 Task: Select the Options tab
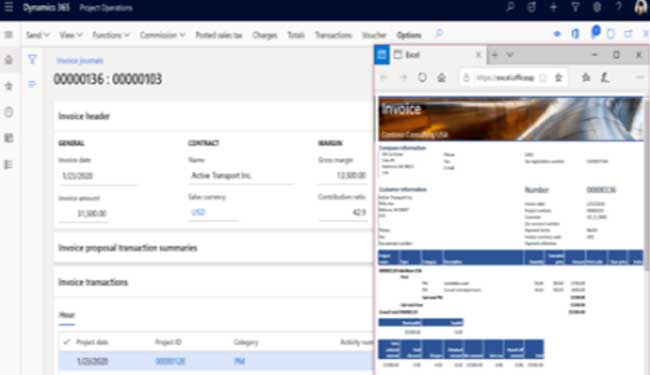[409, 35]
